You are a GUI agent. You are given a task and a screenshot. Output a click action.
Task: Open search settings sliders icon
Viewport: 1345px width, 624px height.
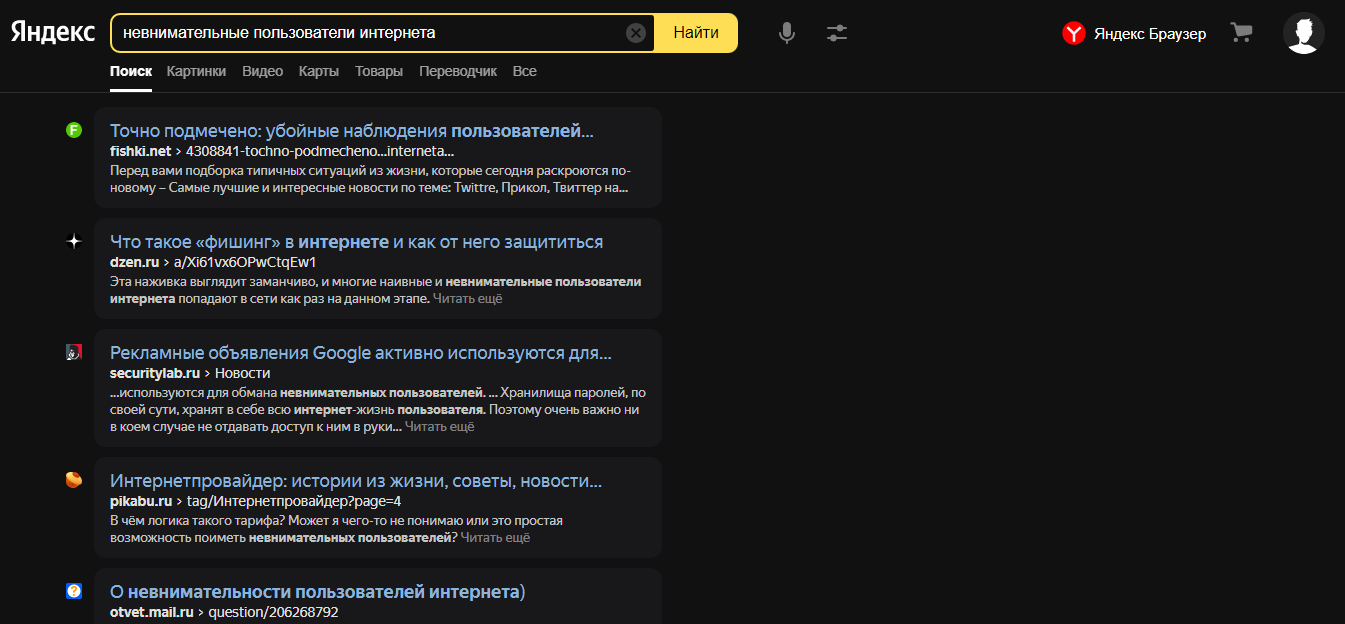click(x=837, y=33)
